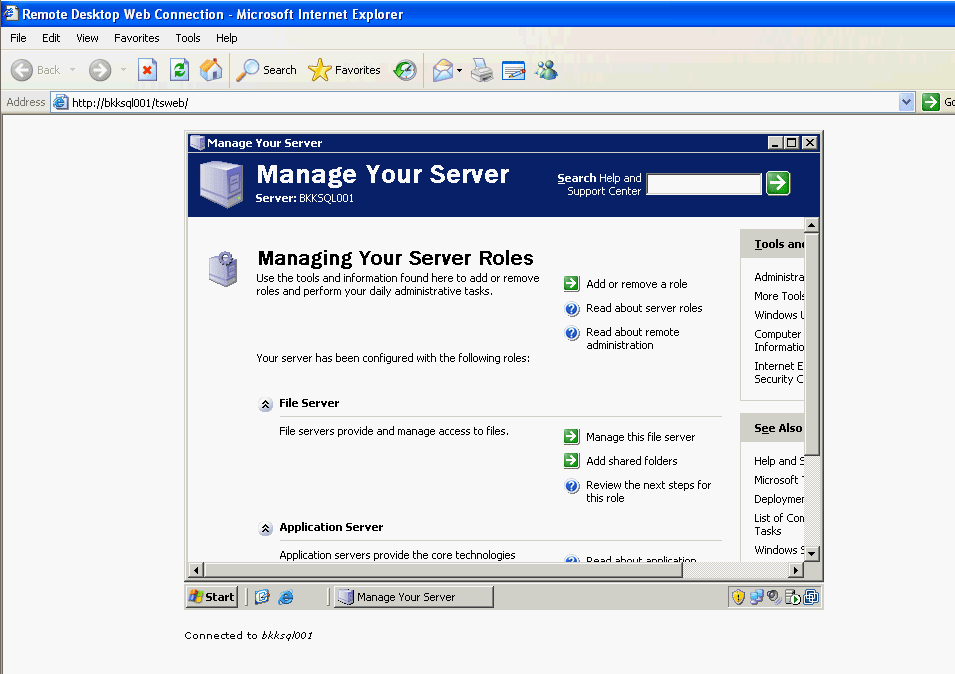Click the yellow security shield tray icon
Image resolution: width=955 pixels, height=674 pixels.
[738, 597]
